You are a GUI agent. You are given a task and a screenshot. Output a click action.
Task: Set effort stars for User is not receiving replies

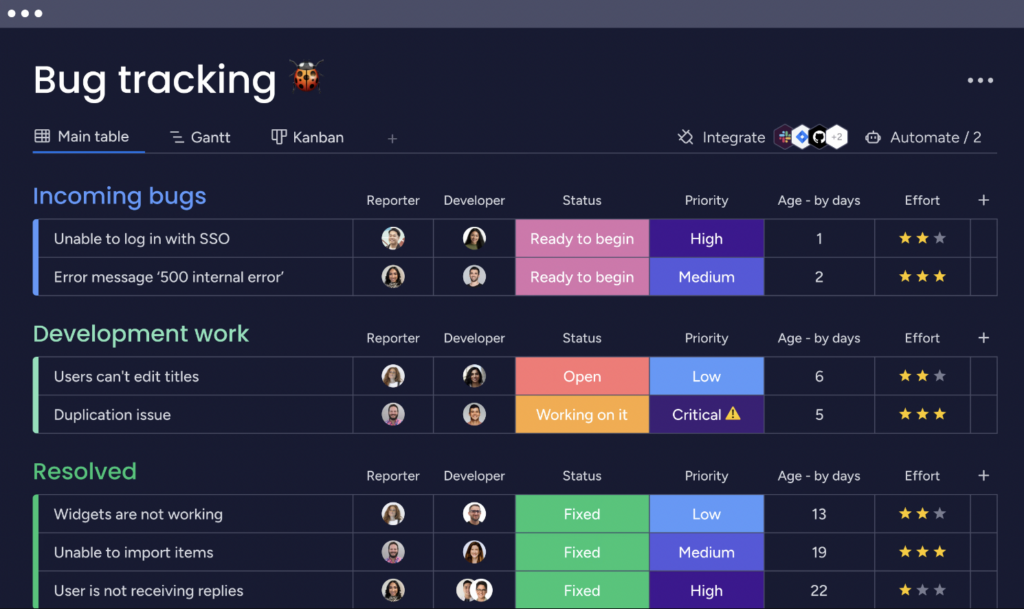[922, 591]
